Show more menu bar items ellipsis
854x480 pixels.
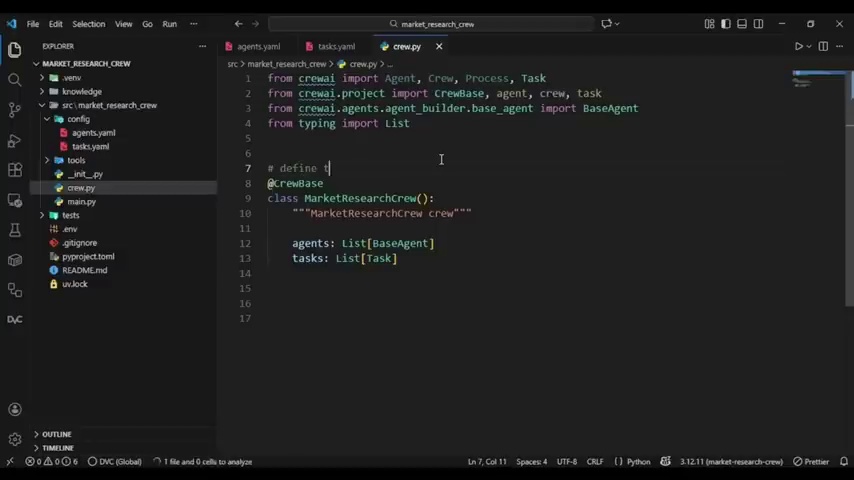click(193, 24)
